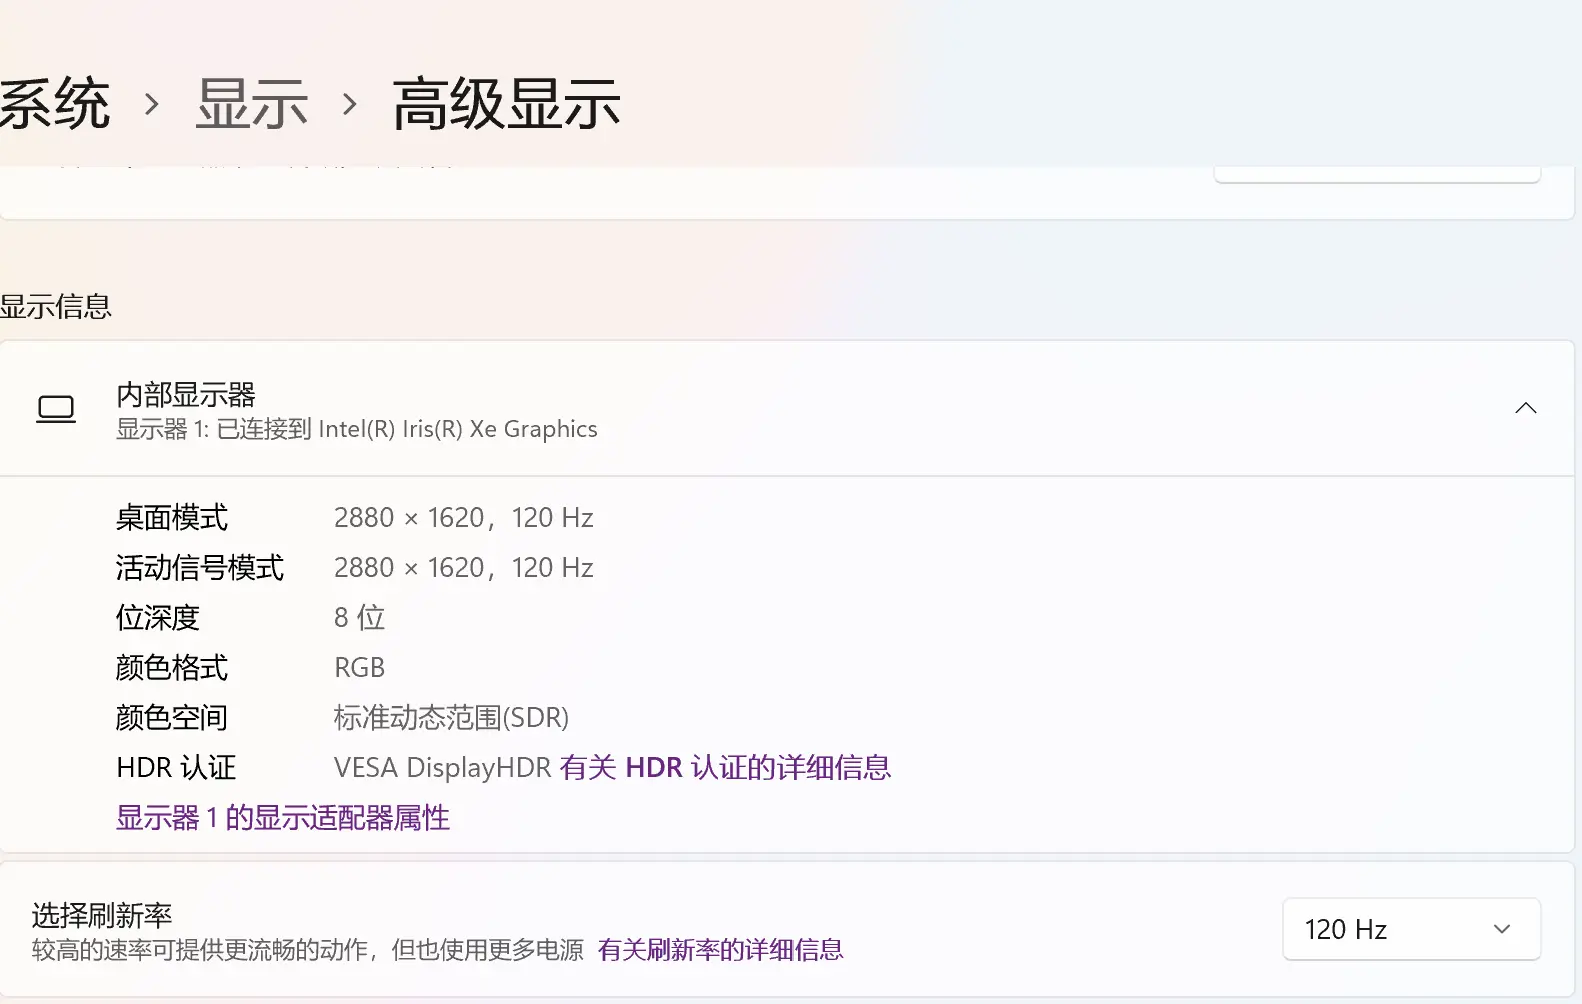The image size is (1582, 1004).
Task: Click the 8 位 bit depth value
Action: (359, 618)
